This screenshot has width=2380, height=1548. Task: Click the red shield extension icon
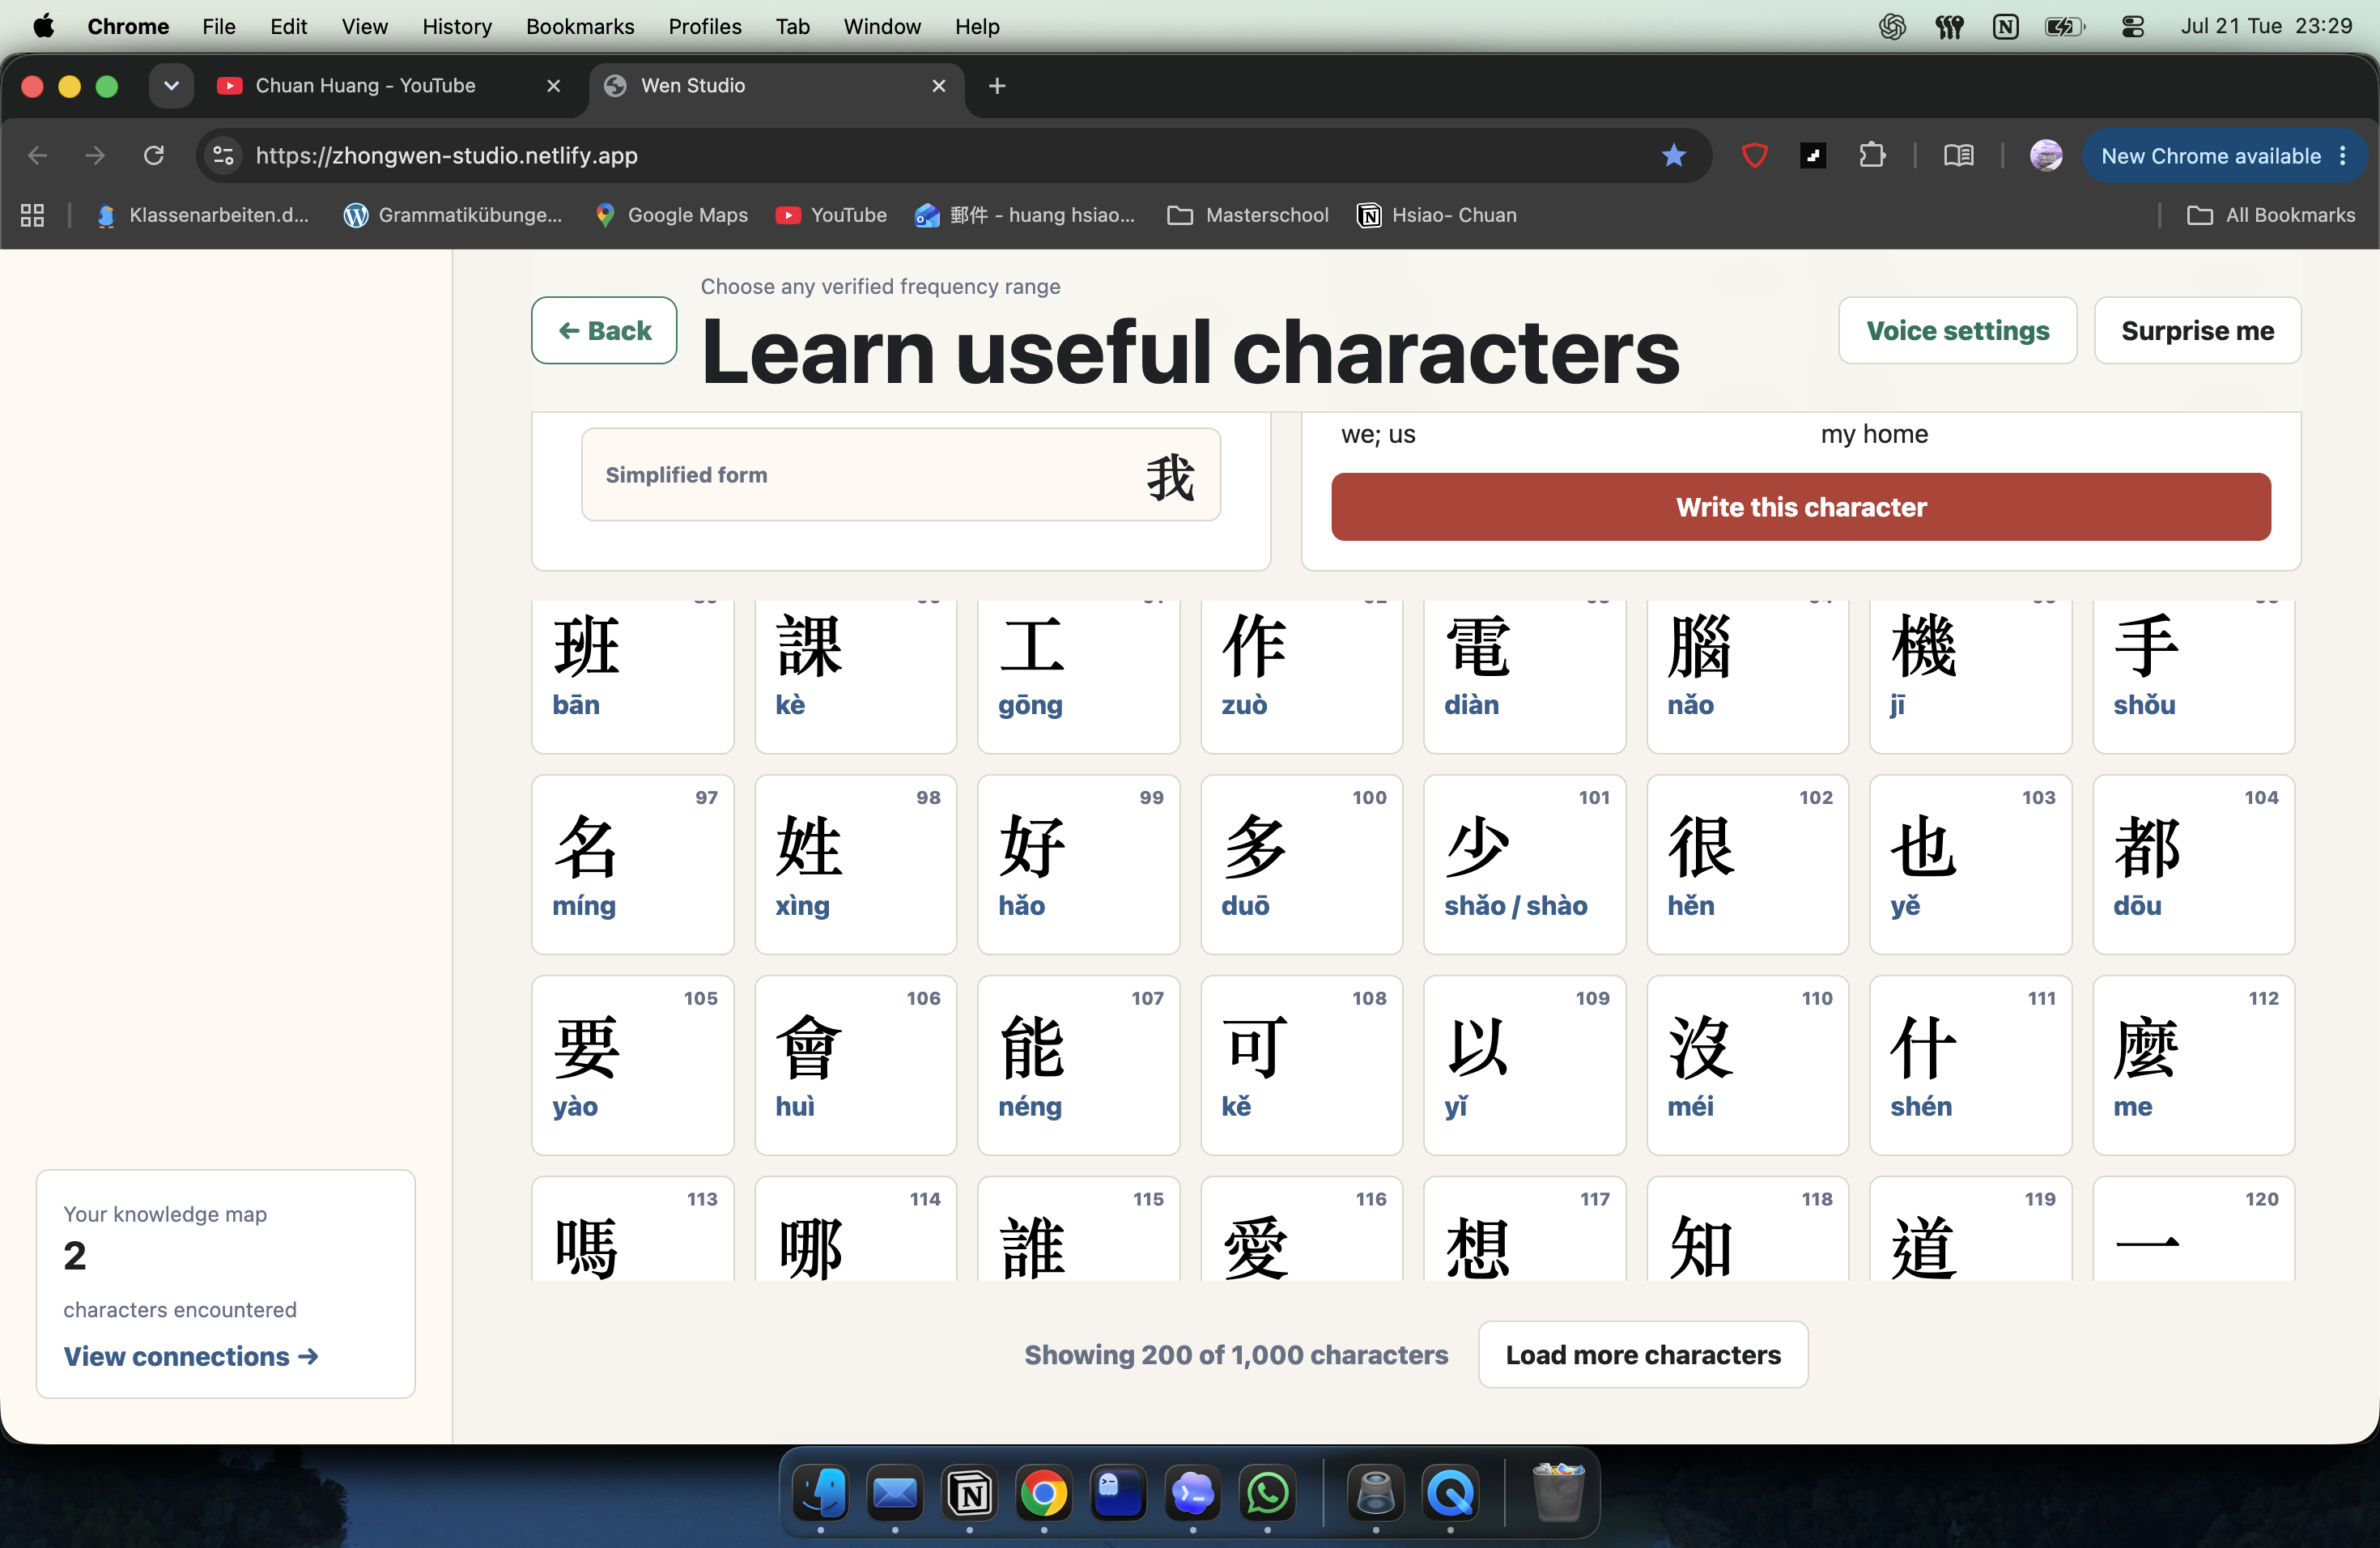click(x=1754, y=155)
